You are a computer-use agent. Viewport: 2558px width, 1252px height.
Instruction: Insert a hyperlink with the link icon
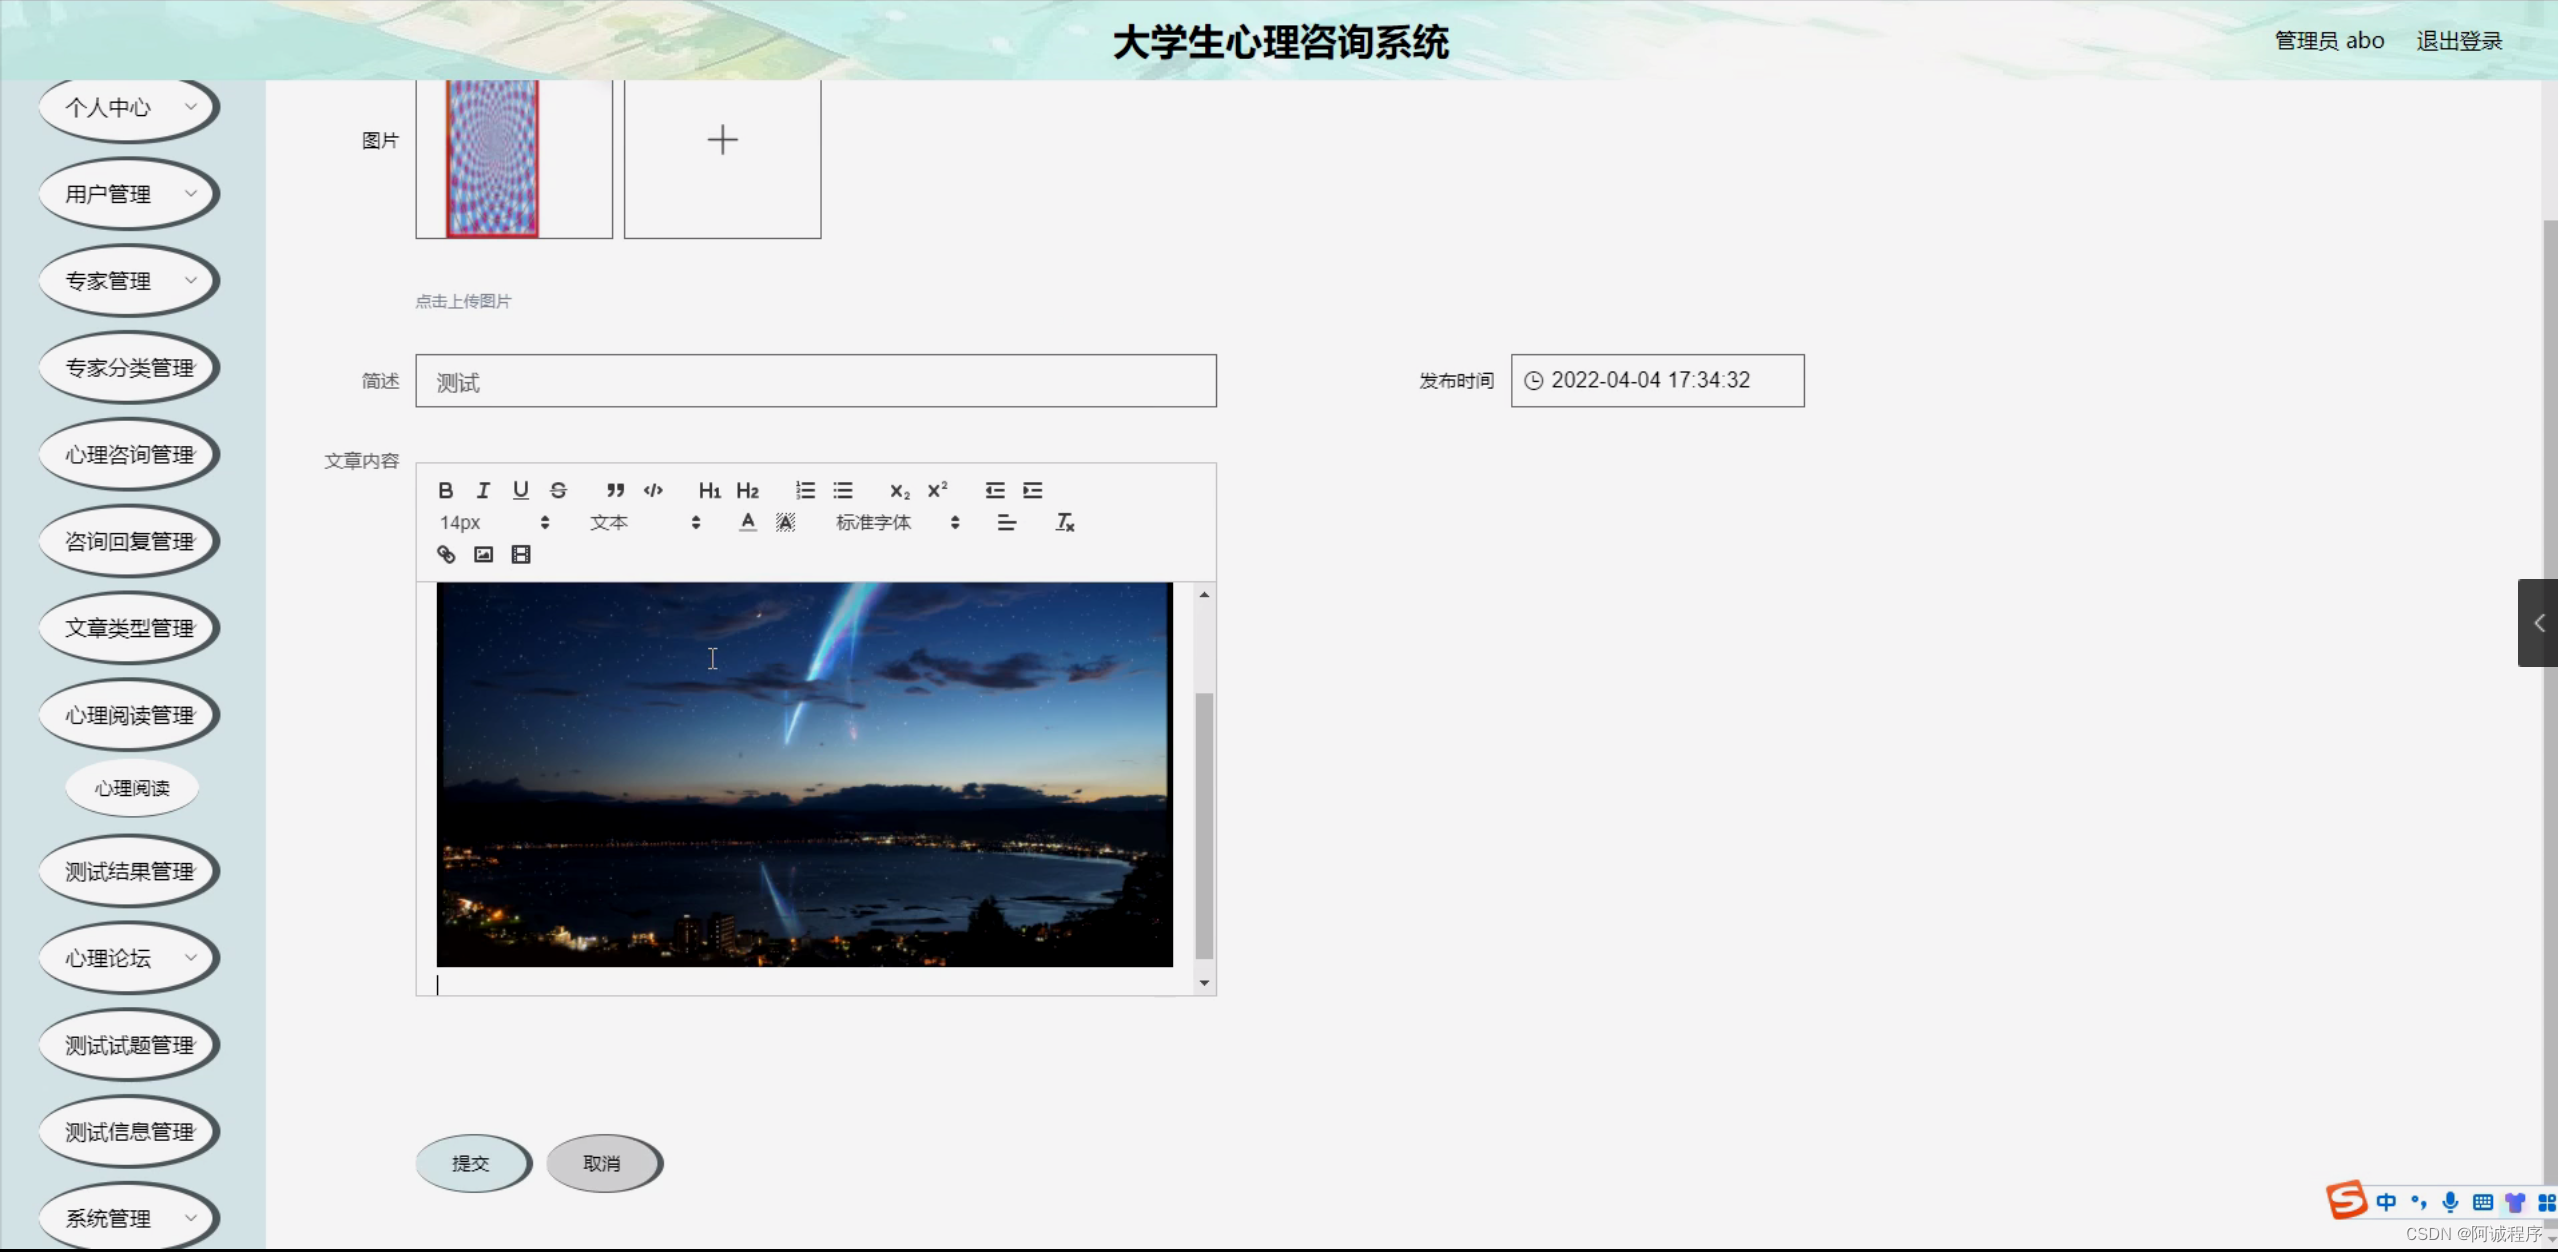(446, 554)
